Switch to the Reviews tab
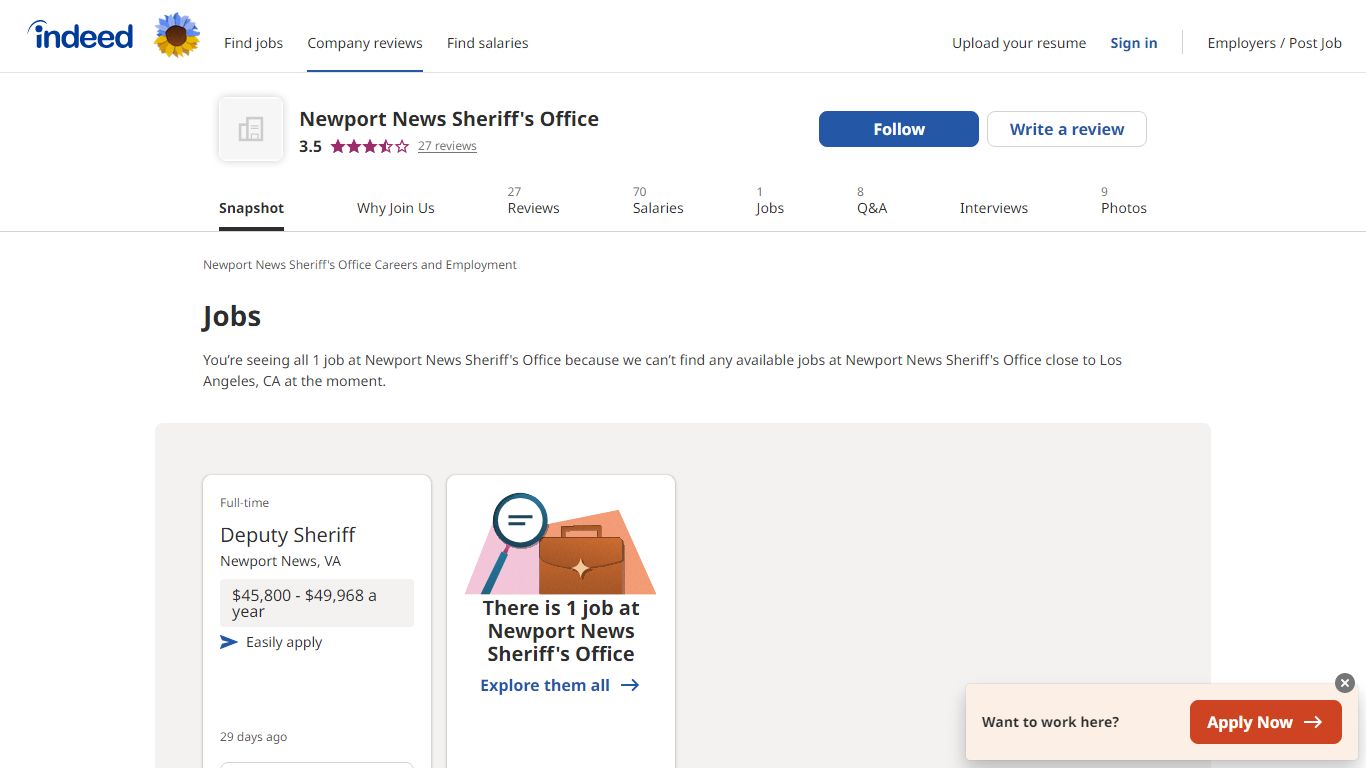Image resolution: width=1366 pixels, height=768 pixels. (533, 200)
